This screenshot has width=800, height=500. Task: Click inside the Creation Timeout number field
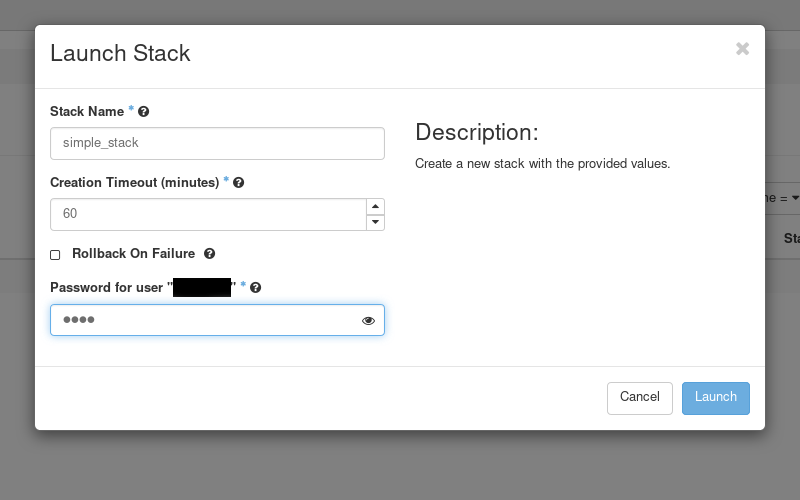pyautogui.click(x=207, y=214)
